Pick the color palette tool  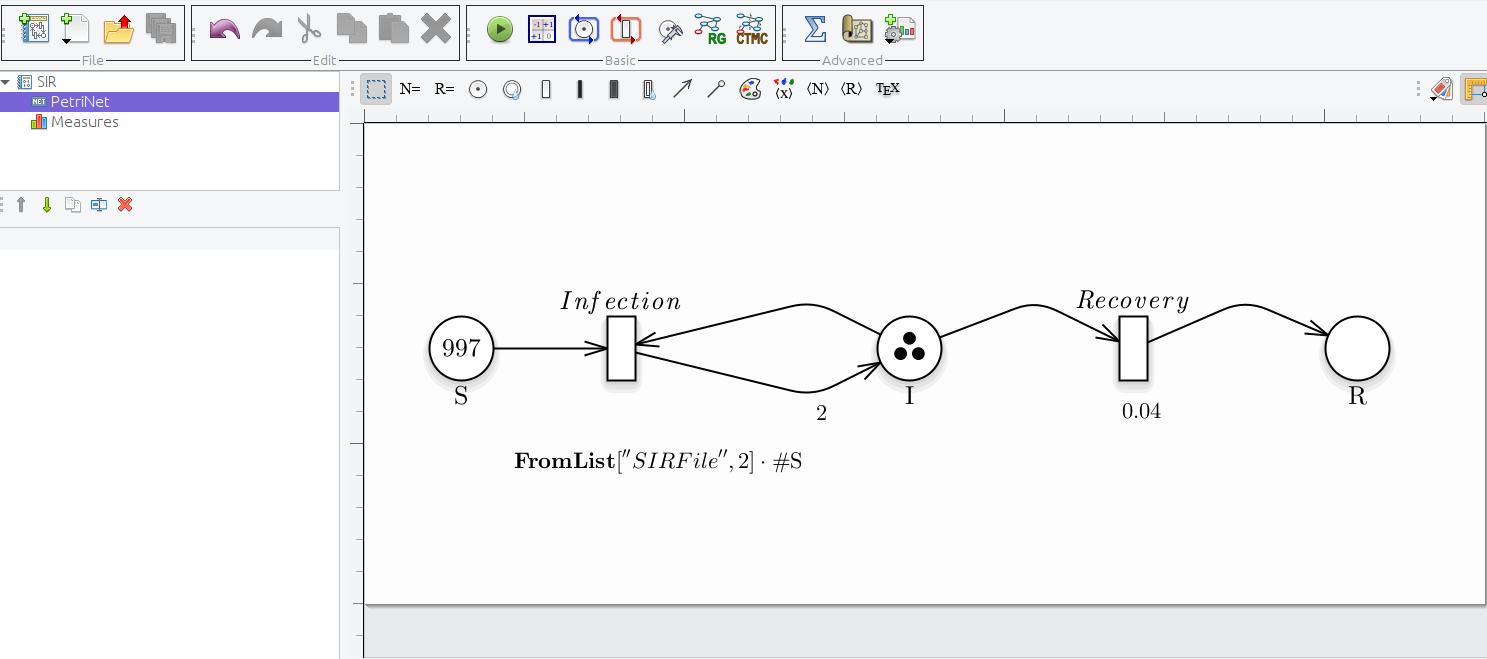(750, 89)
